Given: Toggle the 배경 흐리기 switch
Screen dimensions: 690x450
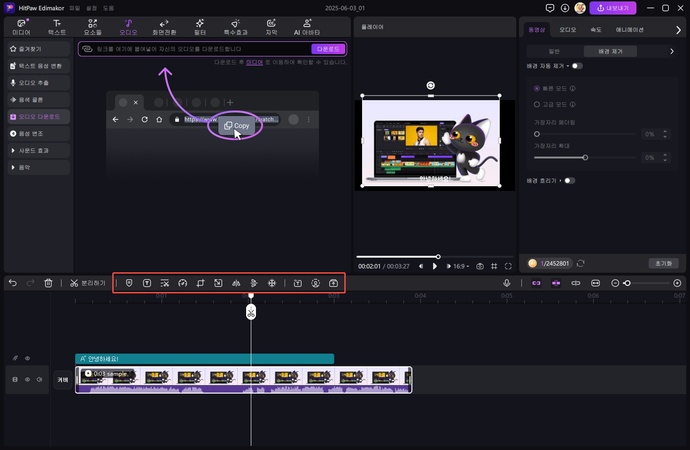Looking at the screenshot, I should click(570, 181).
